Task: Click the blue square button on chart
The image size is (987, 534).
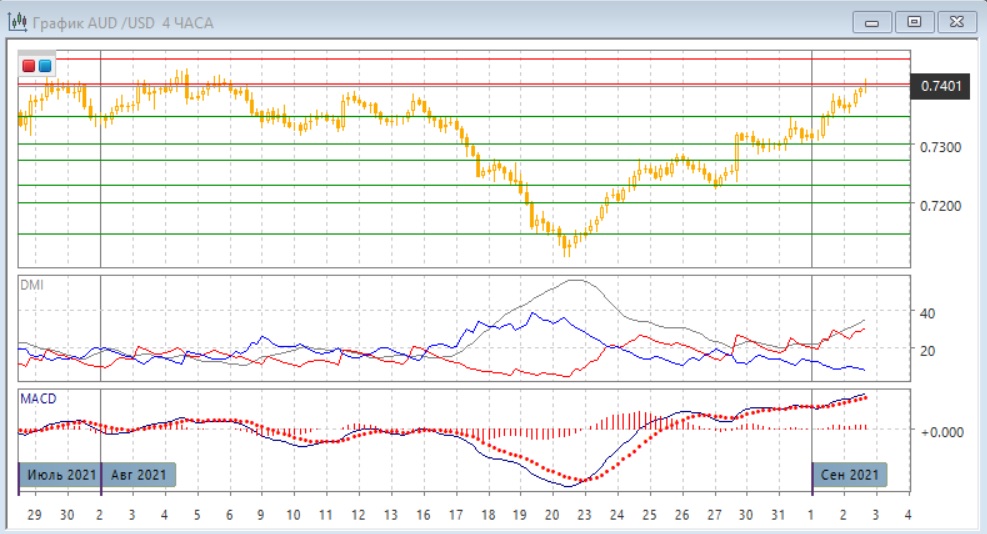Action: pyautogui.click(x=45, y=66)
